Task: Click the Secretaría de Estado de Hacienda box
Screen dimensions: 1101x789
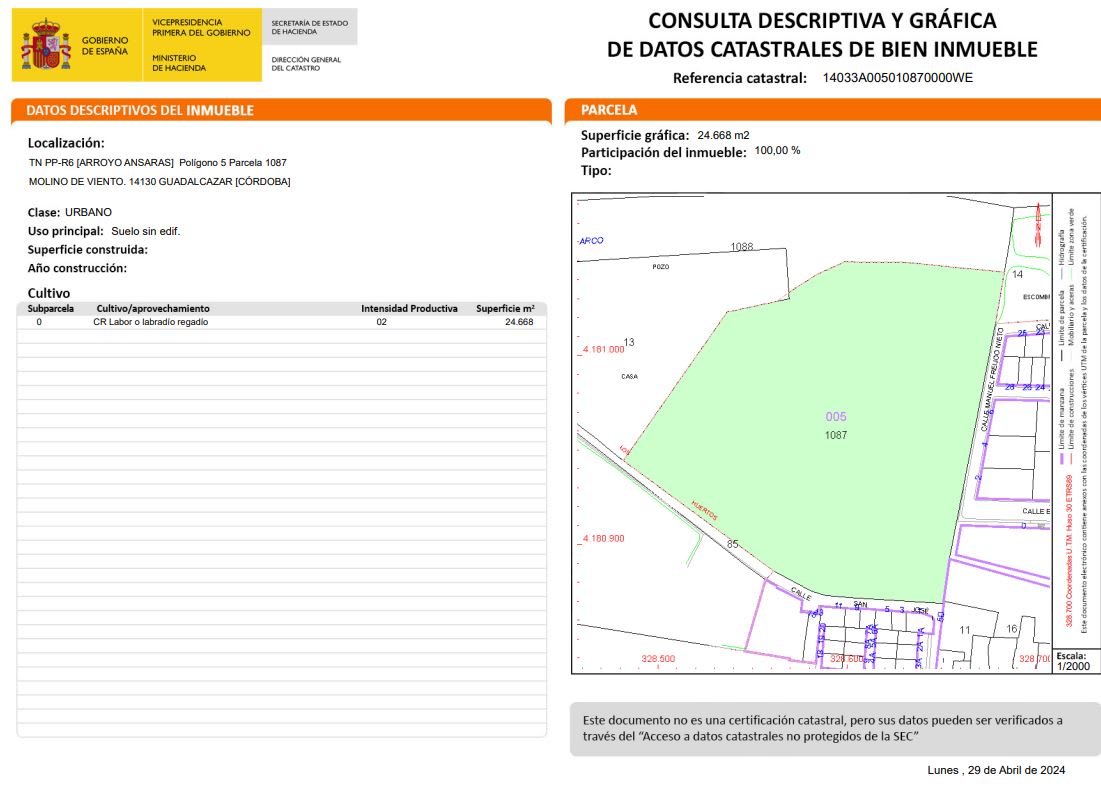Action: (310, 27)
